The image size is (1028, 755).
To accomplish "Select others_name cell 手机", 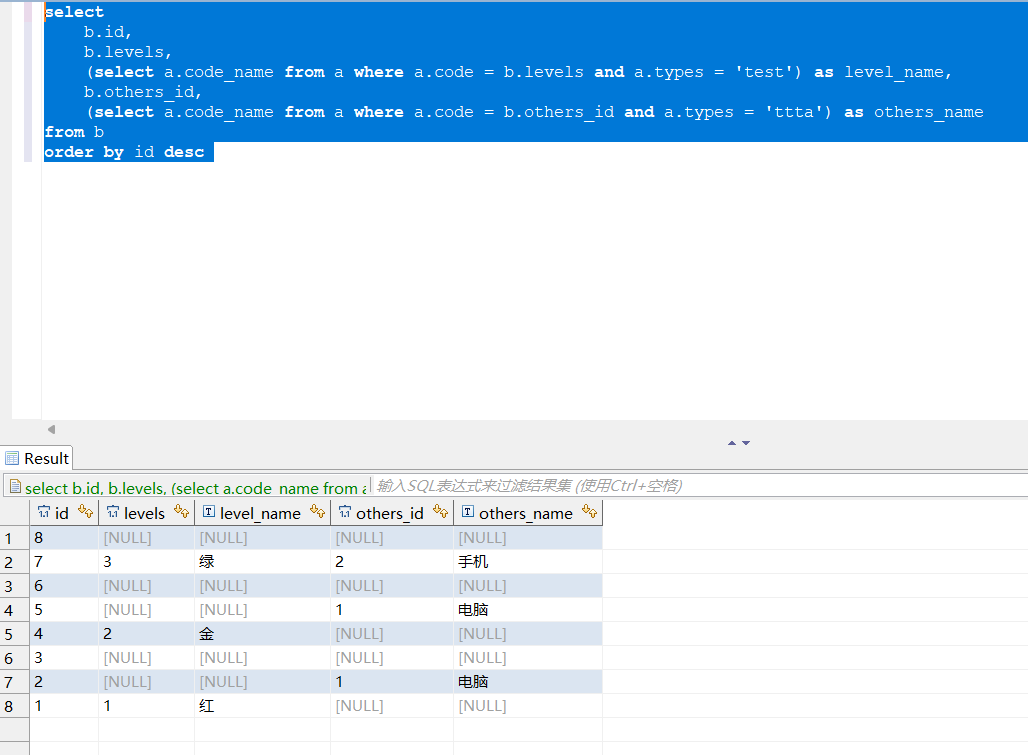I will point(528,562).
